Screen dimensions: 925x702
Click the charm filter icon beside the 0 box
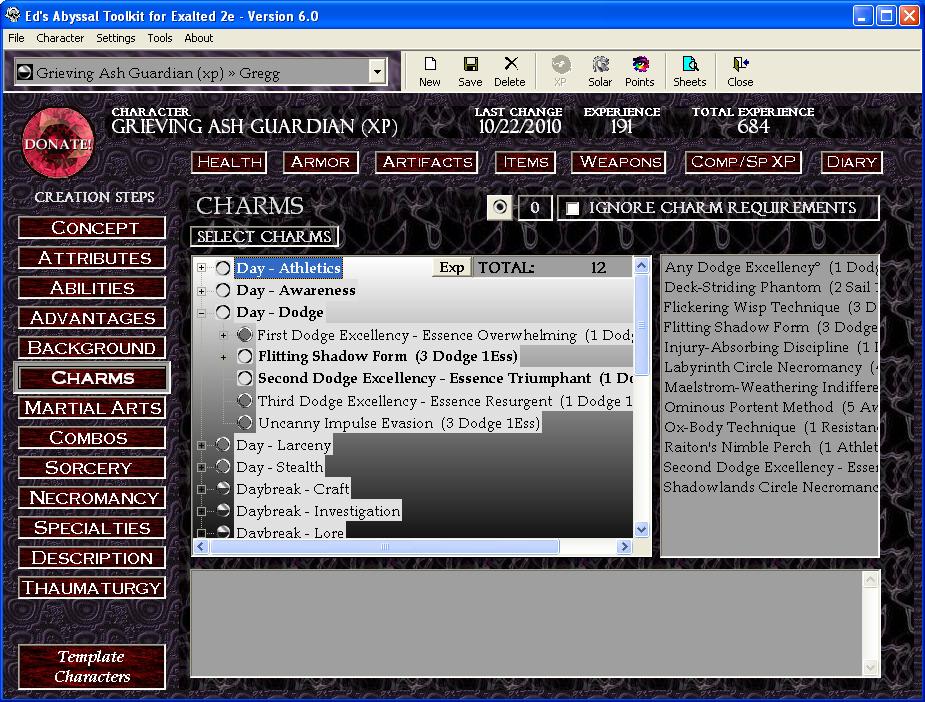coord(500,208)
